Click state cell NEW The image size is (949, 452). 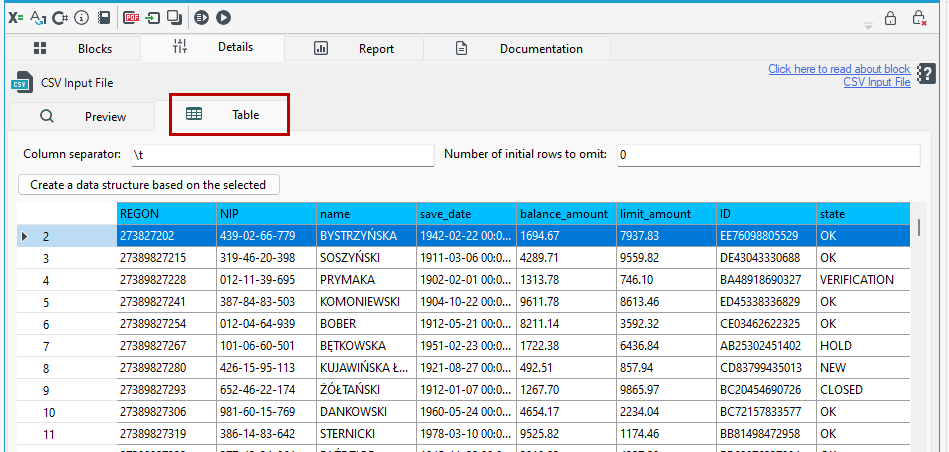pyautogui.click(x=862, y=368)
